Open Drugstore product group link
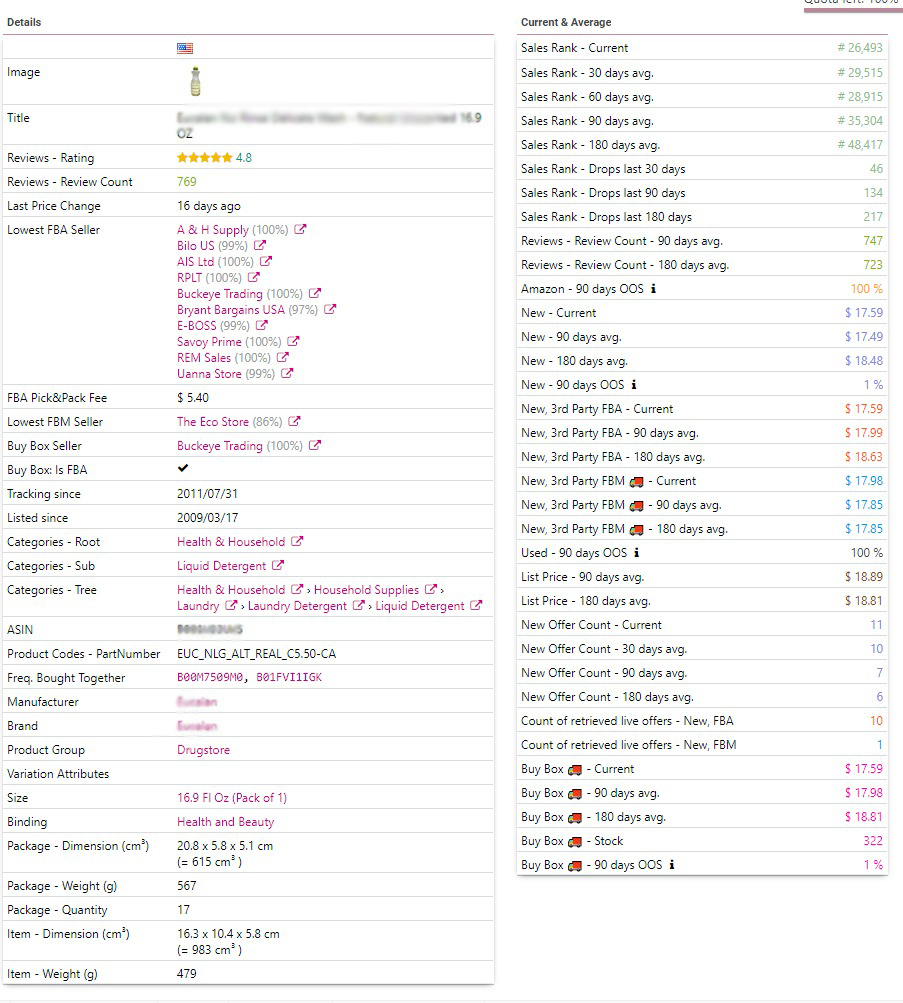This screenshot has height=1003, width=903. [203, 750]
